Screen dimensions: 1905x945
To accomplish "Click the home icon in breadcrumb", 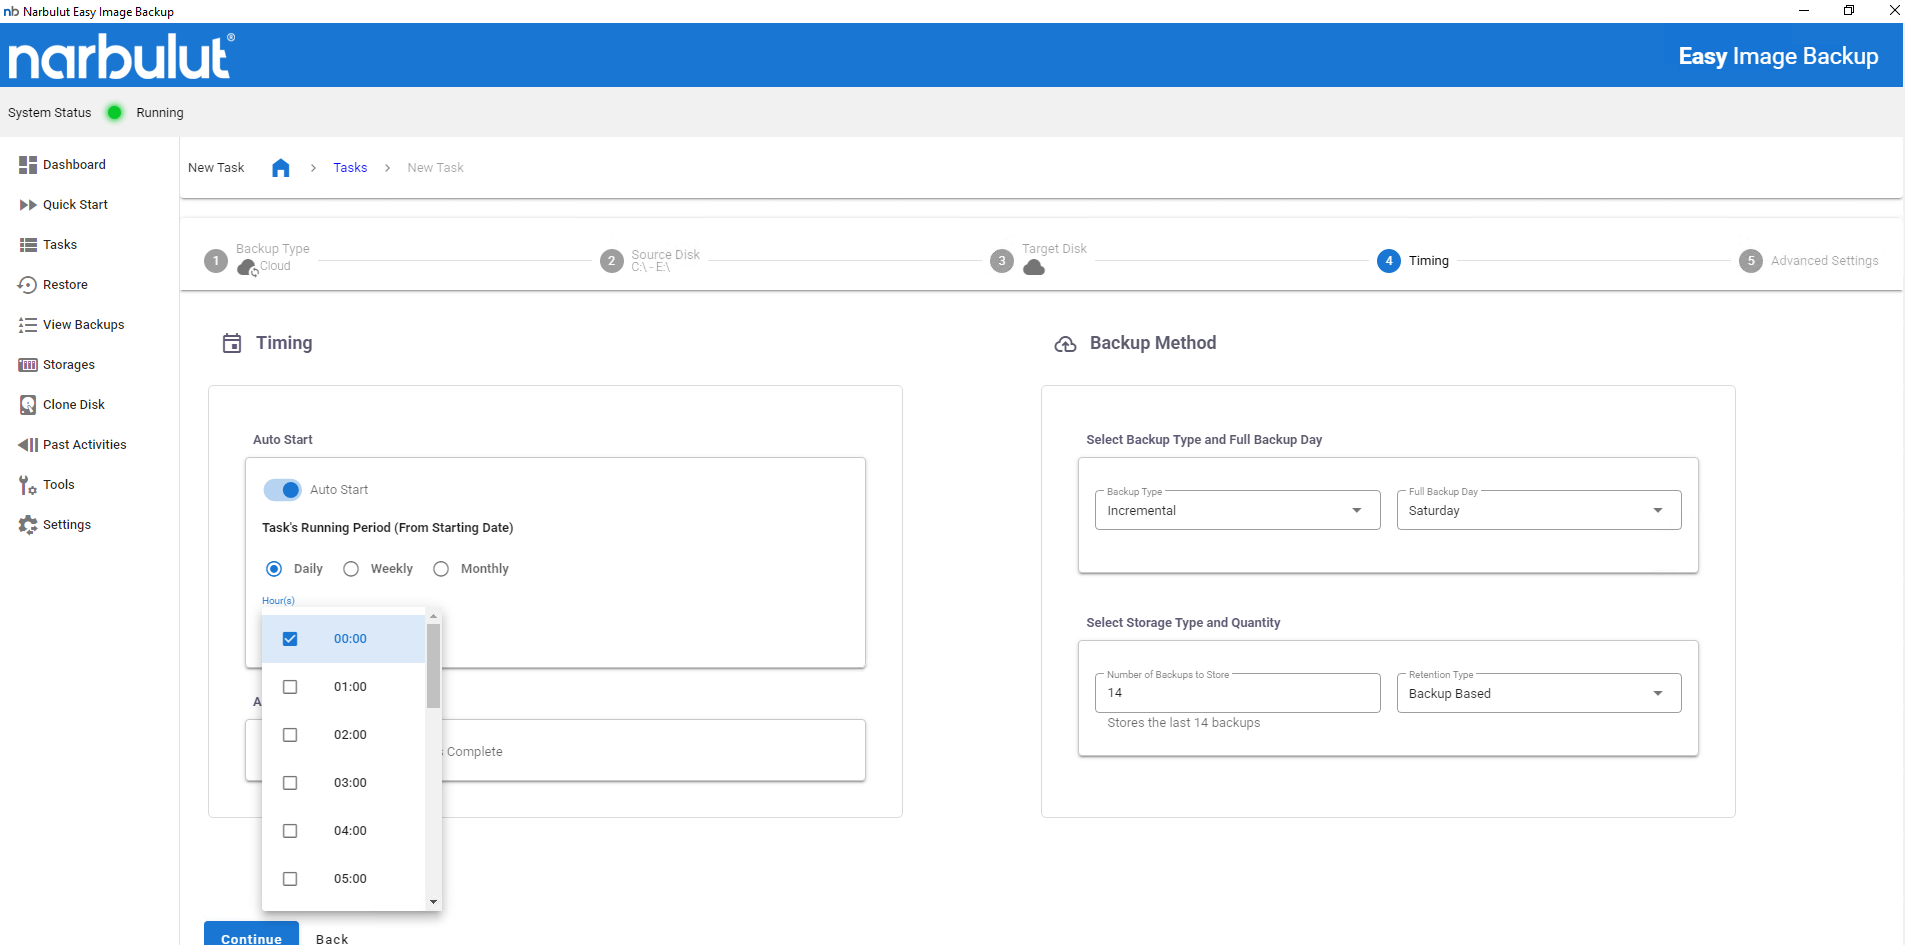I will (x=281, y=168).
